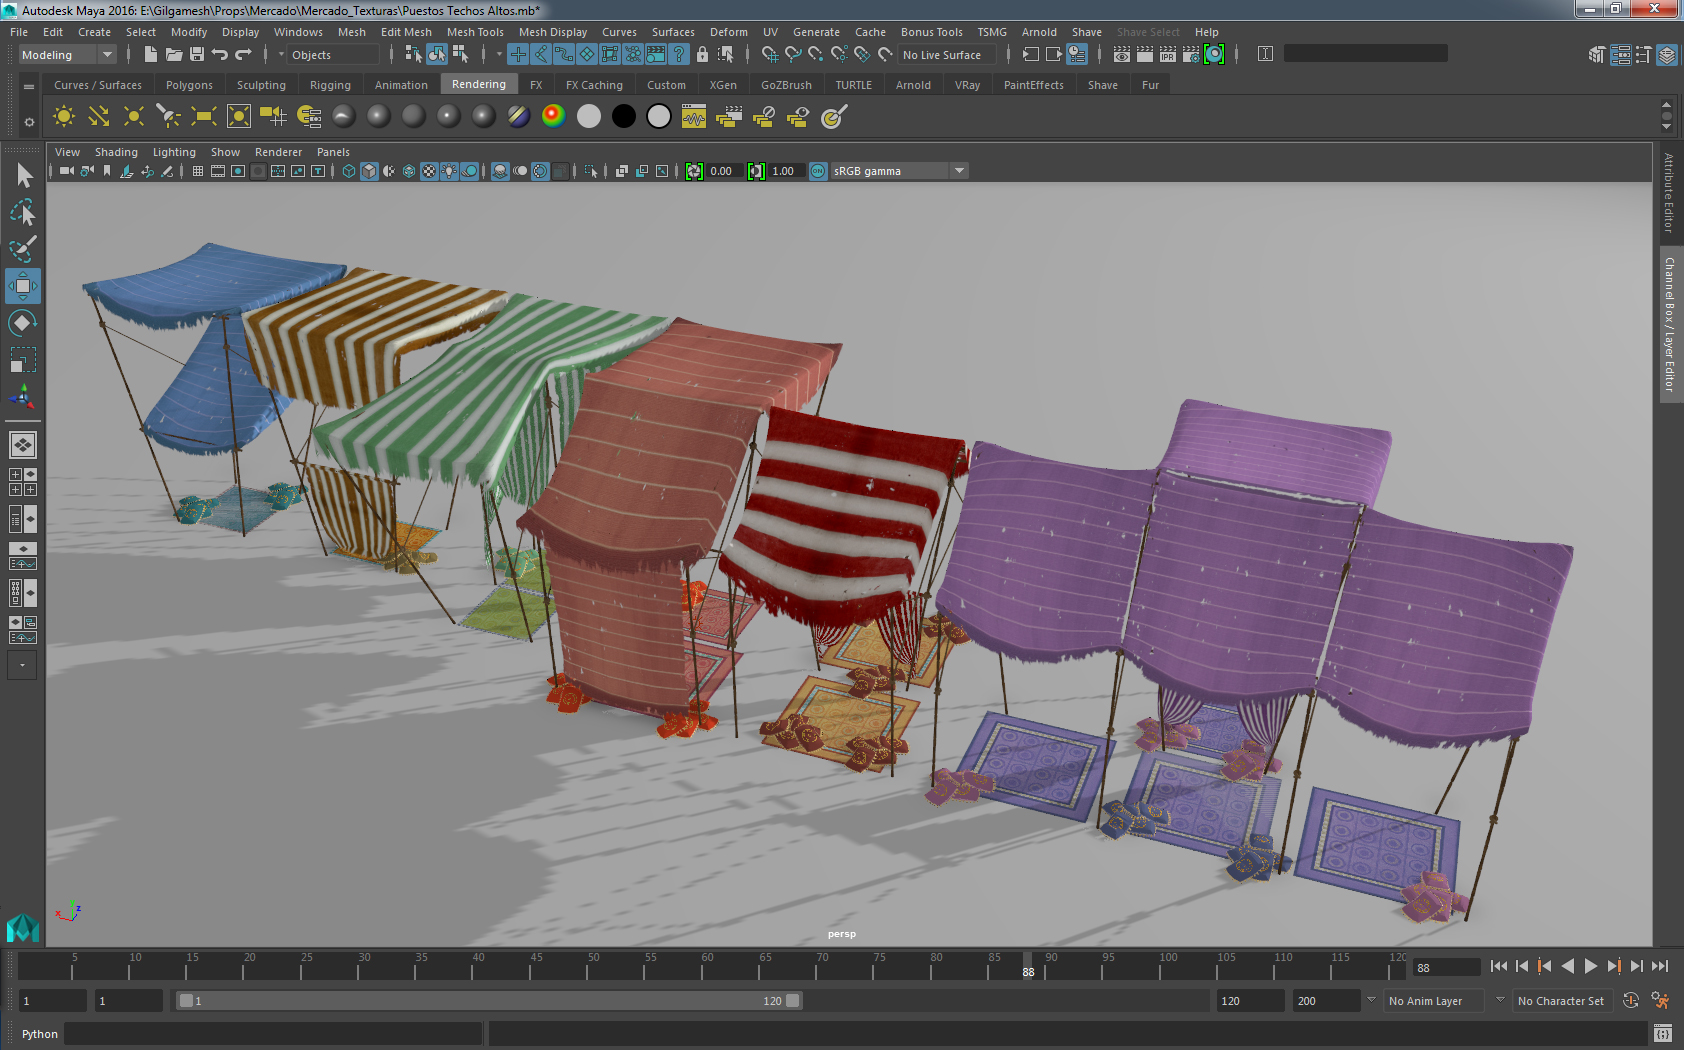Image resolution: width=1684 pixels, height=1050 pixels.
Task: Toggle textured display in the viewport
Action: click(x=429, y=171)
